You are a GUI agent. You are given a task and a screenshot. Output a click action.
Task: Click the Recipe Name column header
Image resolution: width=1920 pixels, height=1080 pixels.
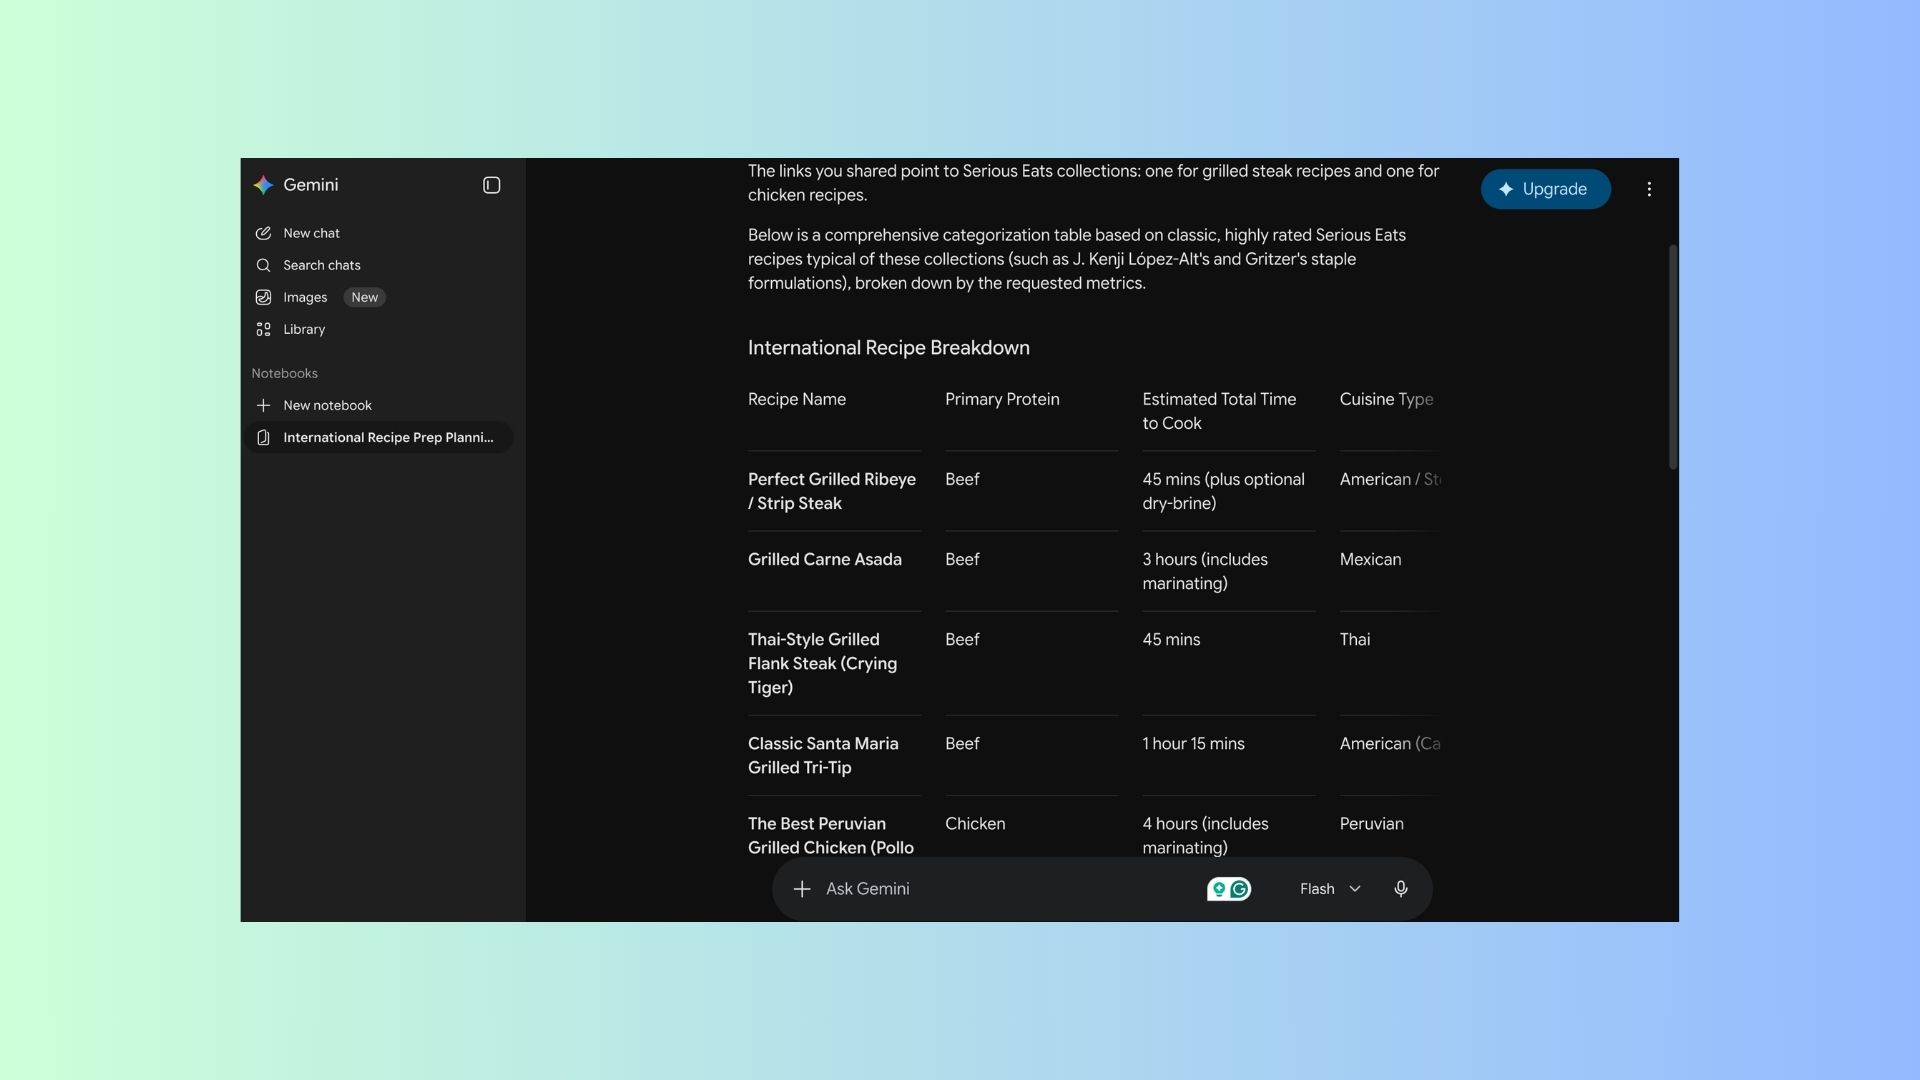pyautogui.click(x=797, y=399)
